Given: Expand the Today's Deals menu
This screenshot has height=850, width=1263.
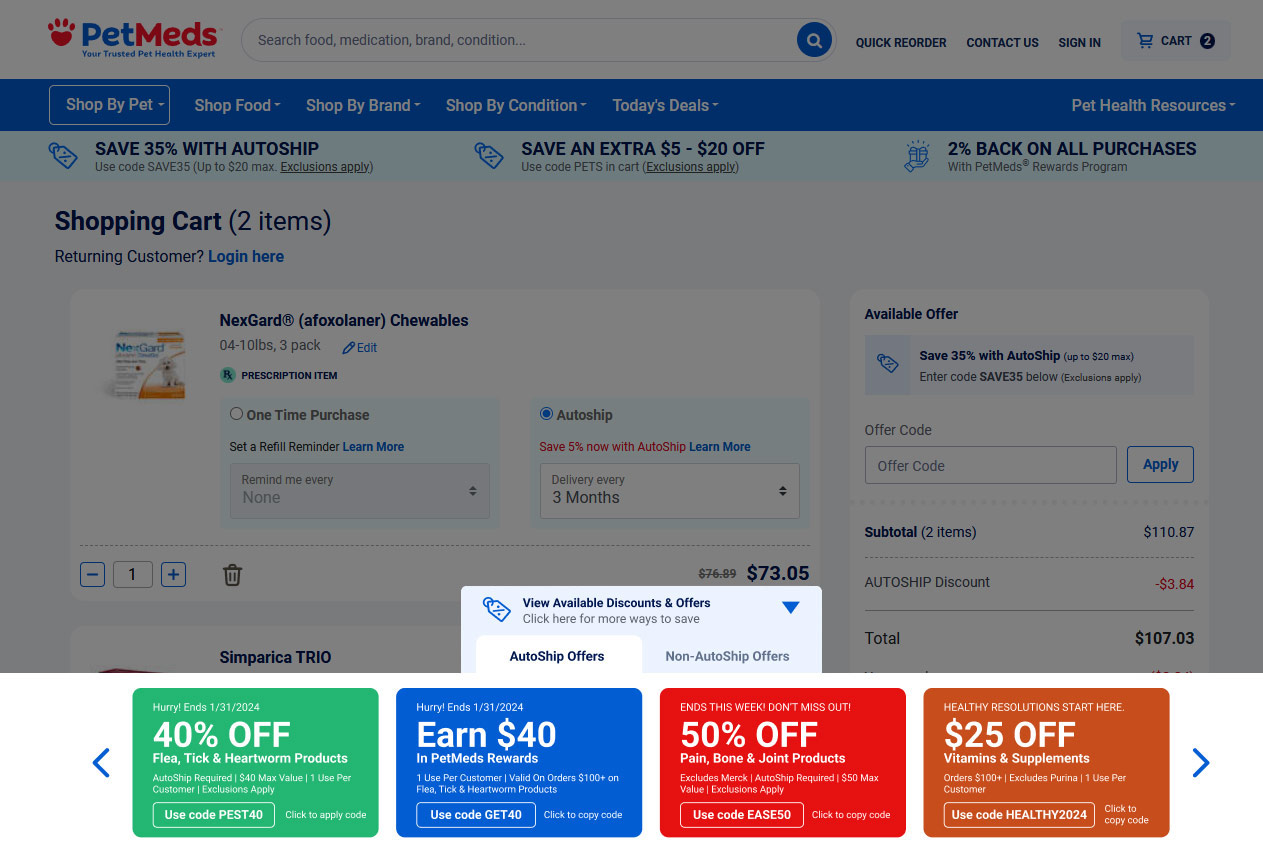Looking at the screenshot, I should coord(665,105).
